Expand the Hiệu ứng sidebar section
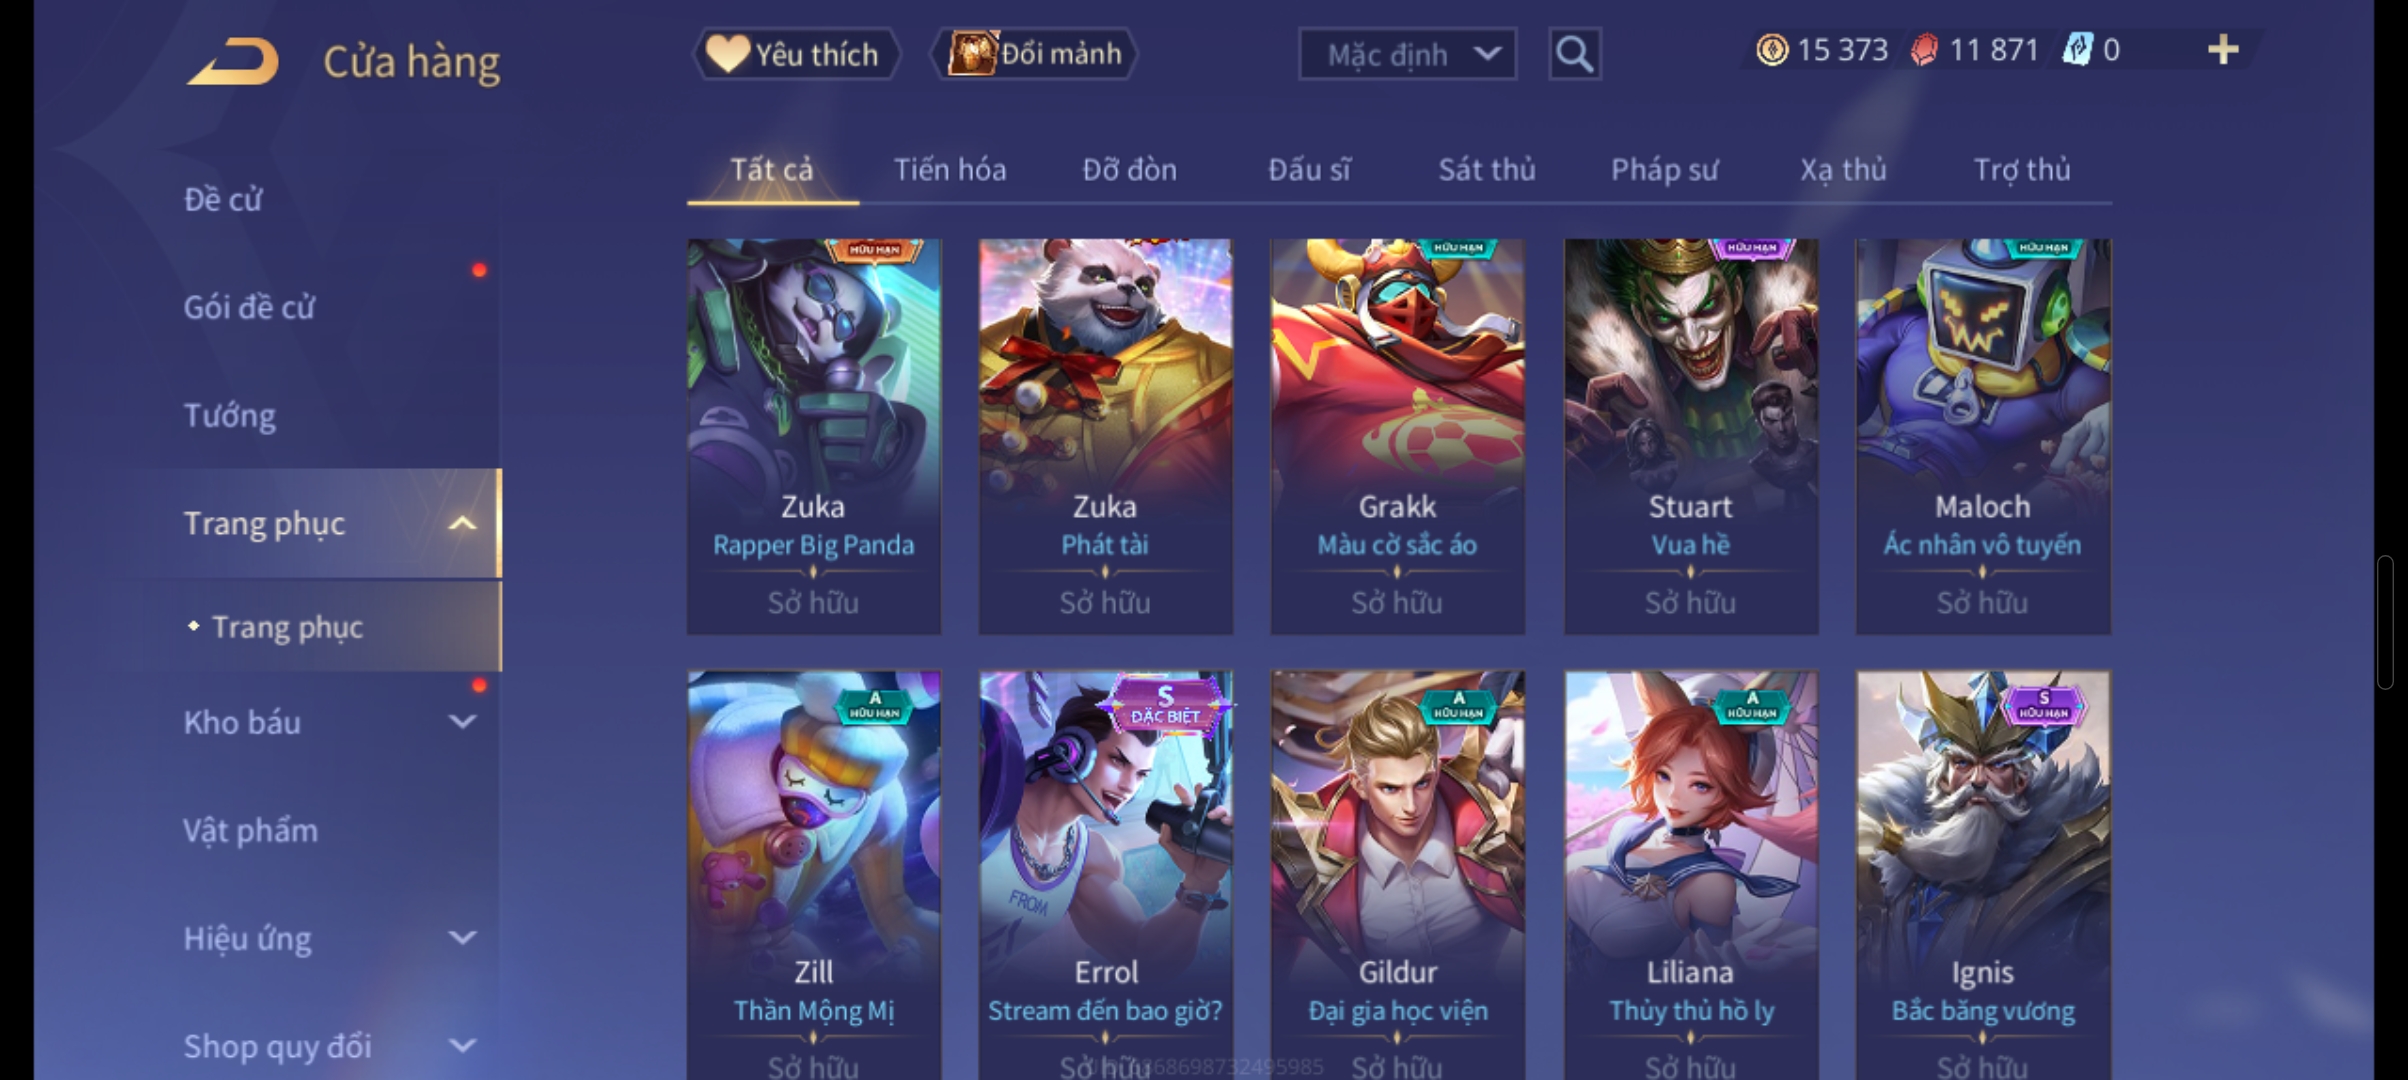This screenshot has height=1080, width=2408. tap(462, 937)
